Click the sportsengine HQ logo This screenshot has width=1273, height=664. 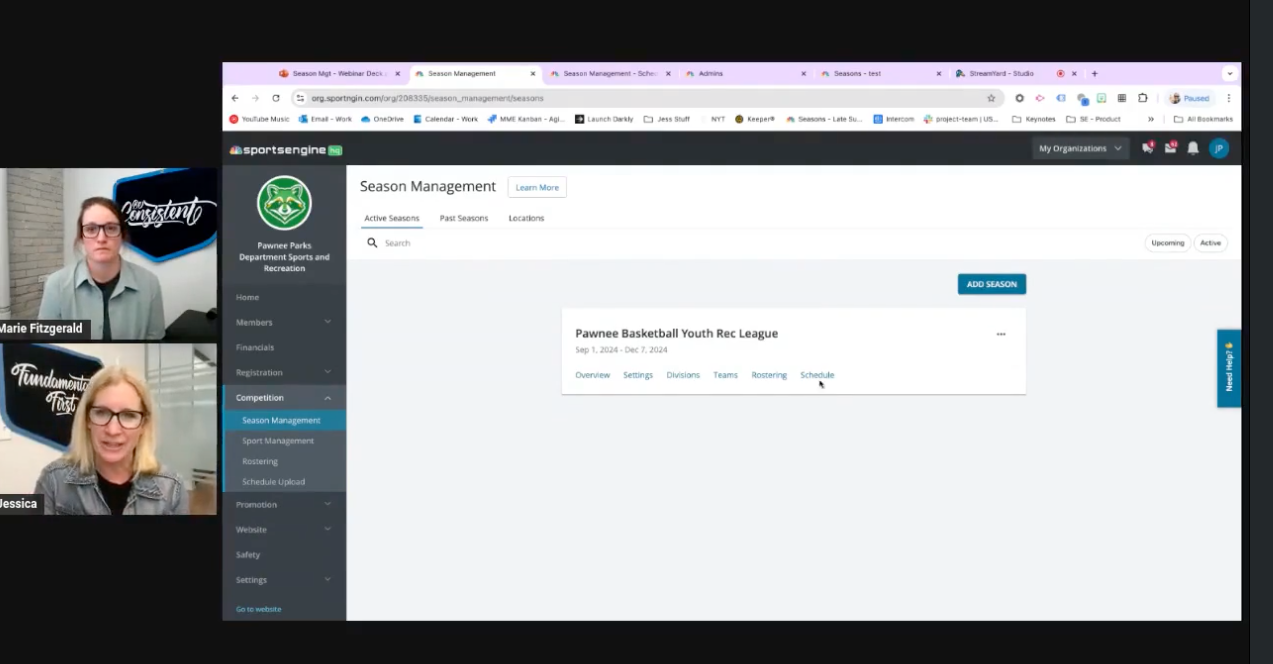click(285, 150)
